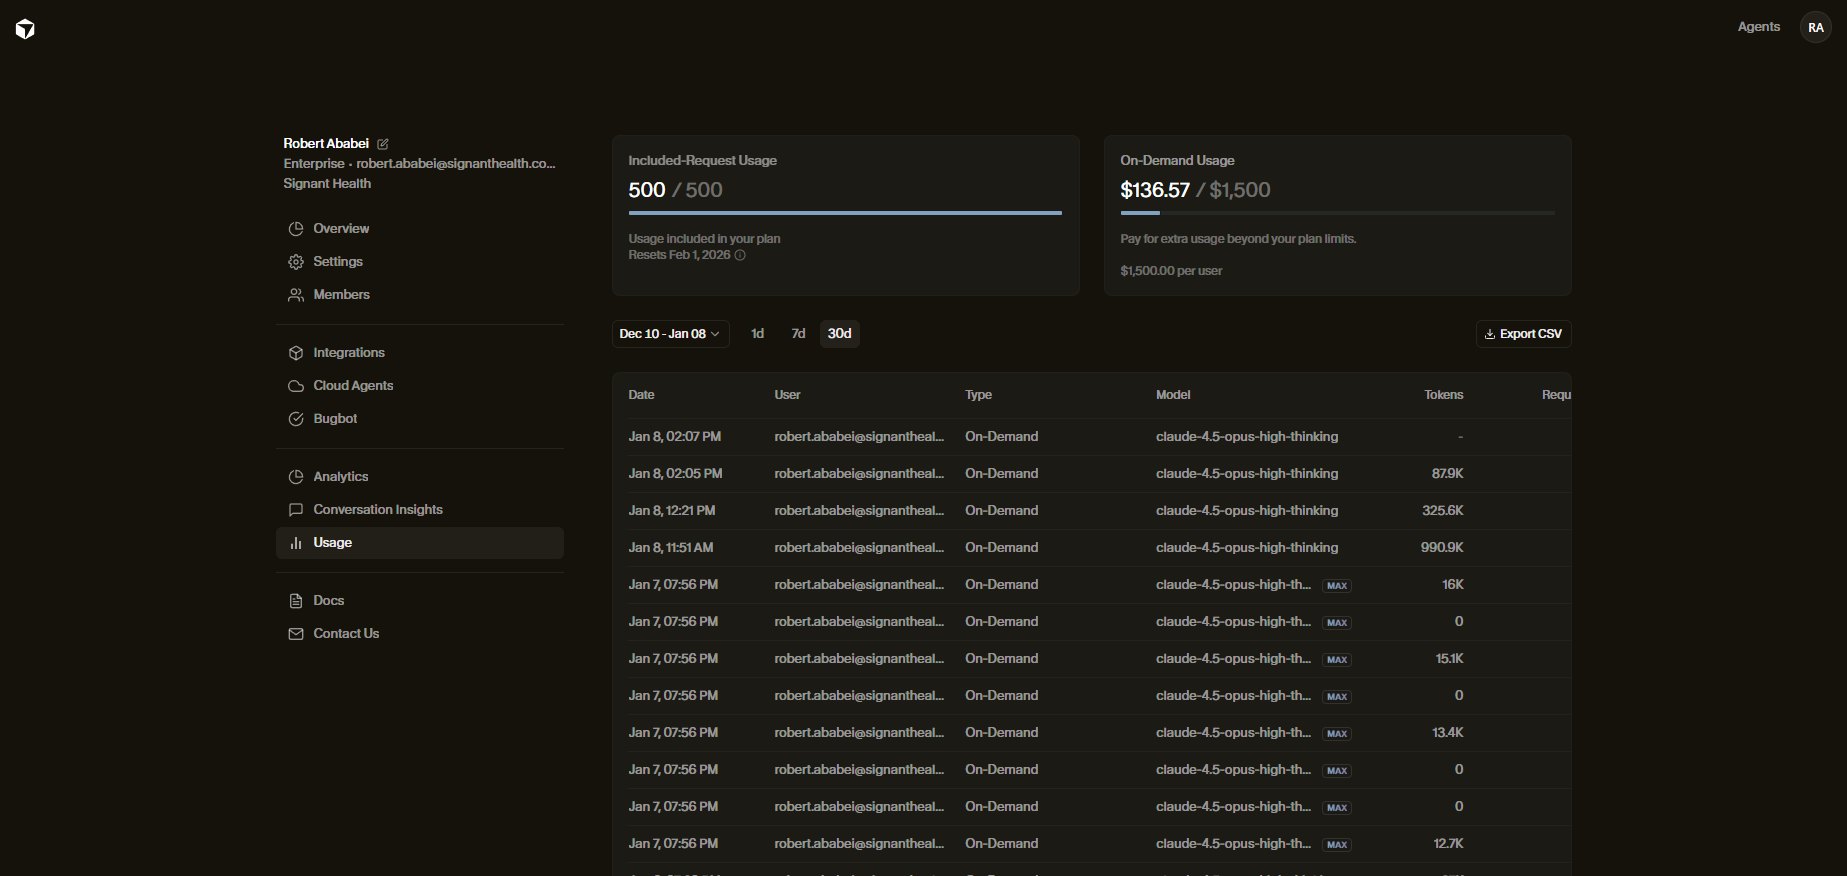
Task: Click Contact Us in the sidebar
Action: click(x=346, y=634)
